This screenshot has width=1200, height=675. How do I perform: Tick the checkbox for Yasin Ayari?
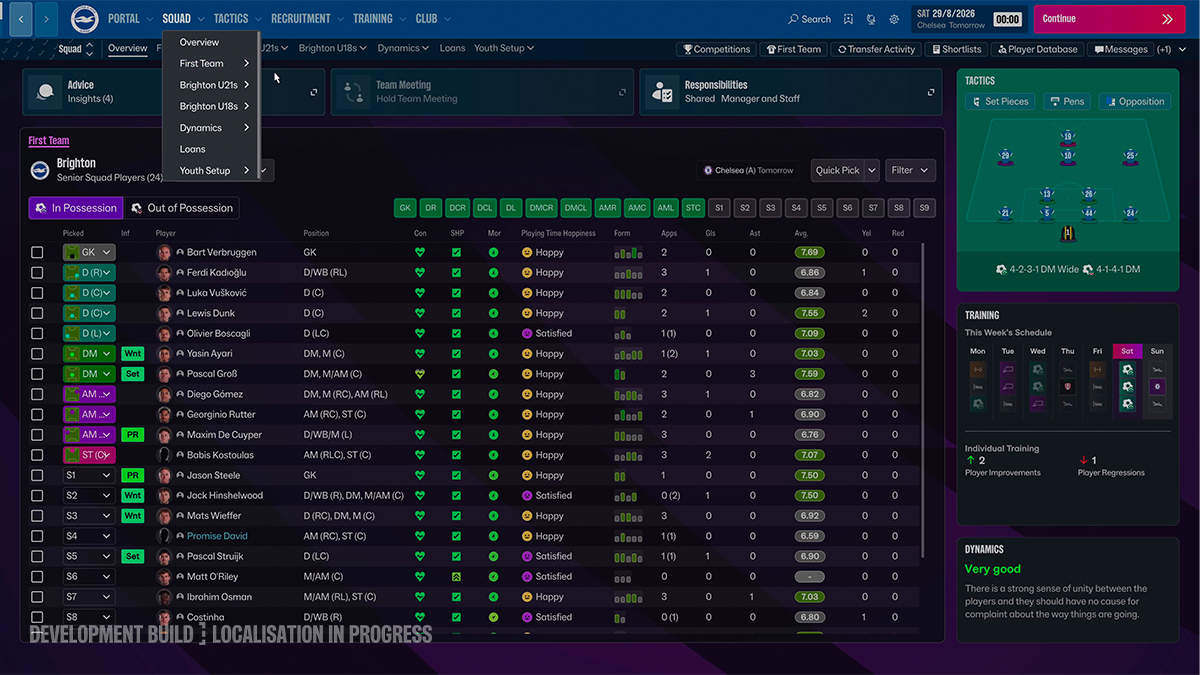tap(37, 354)
